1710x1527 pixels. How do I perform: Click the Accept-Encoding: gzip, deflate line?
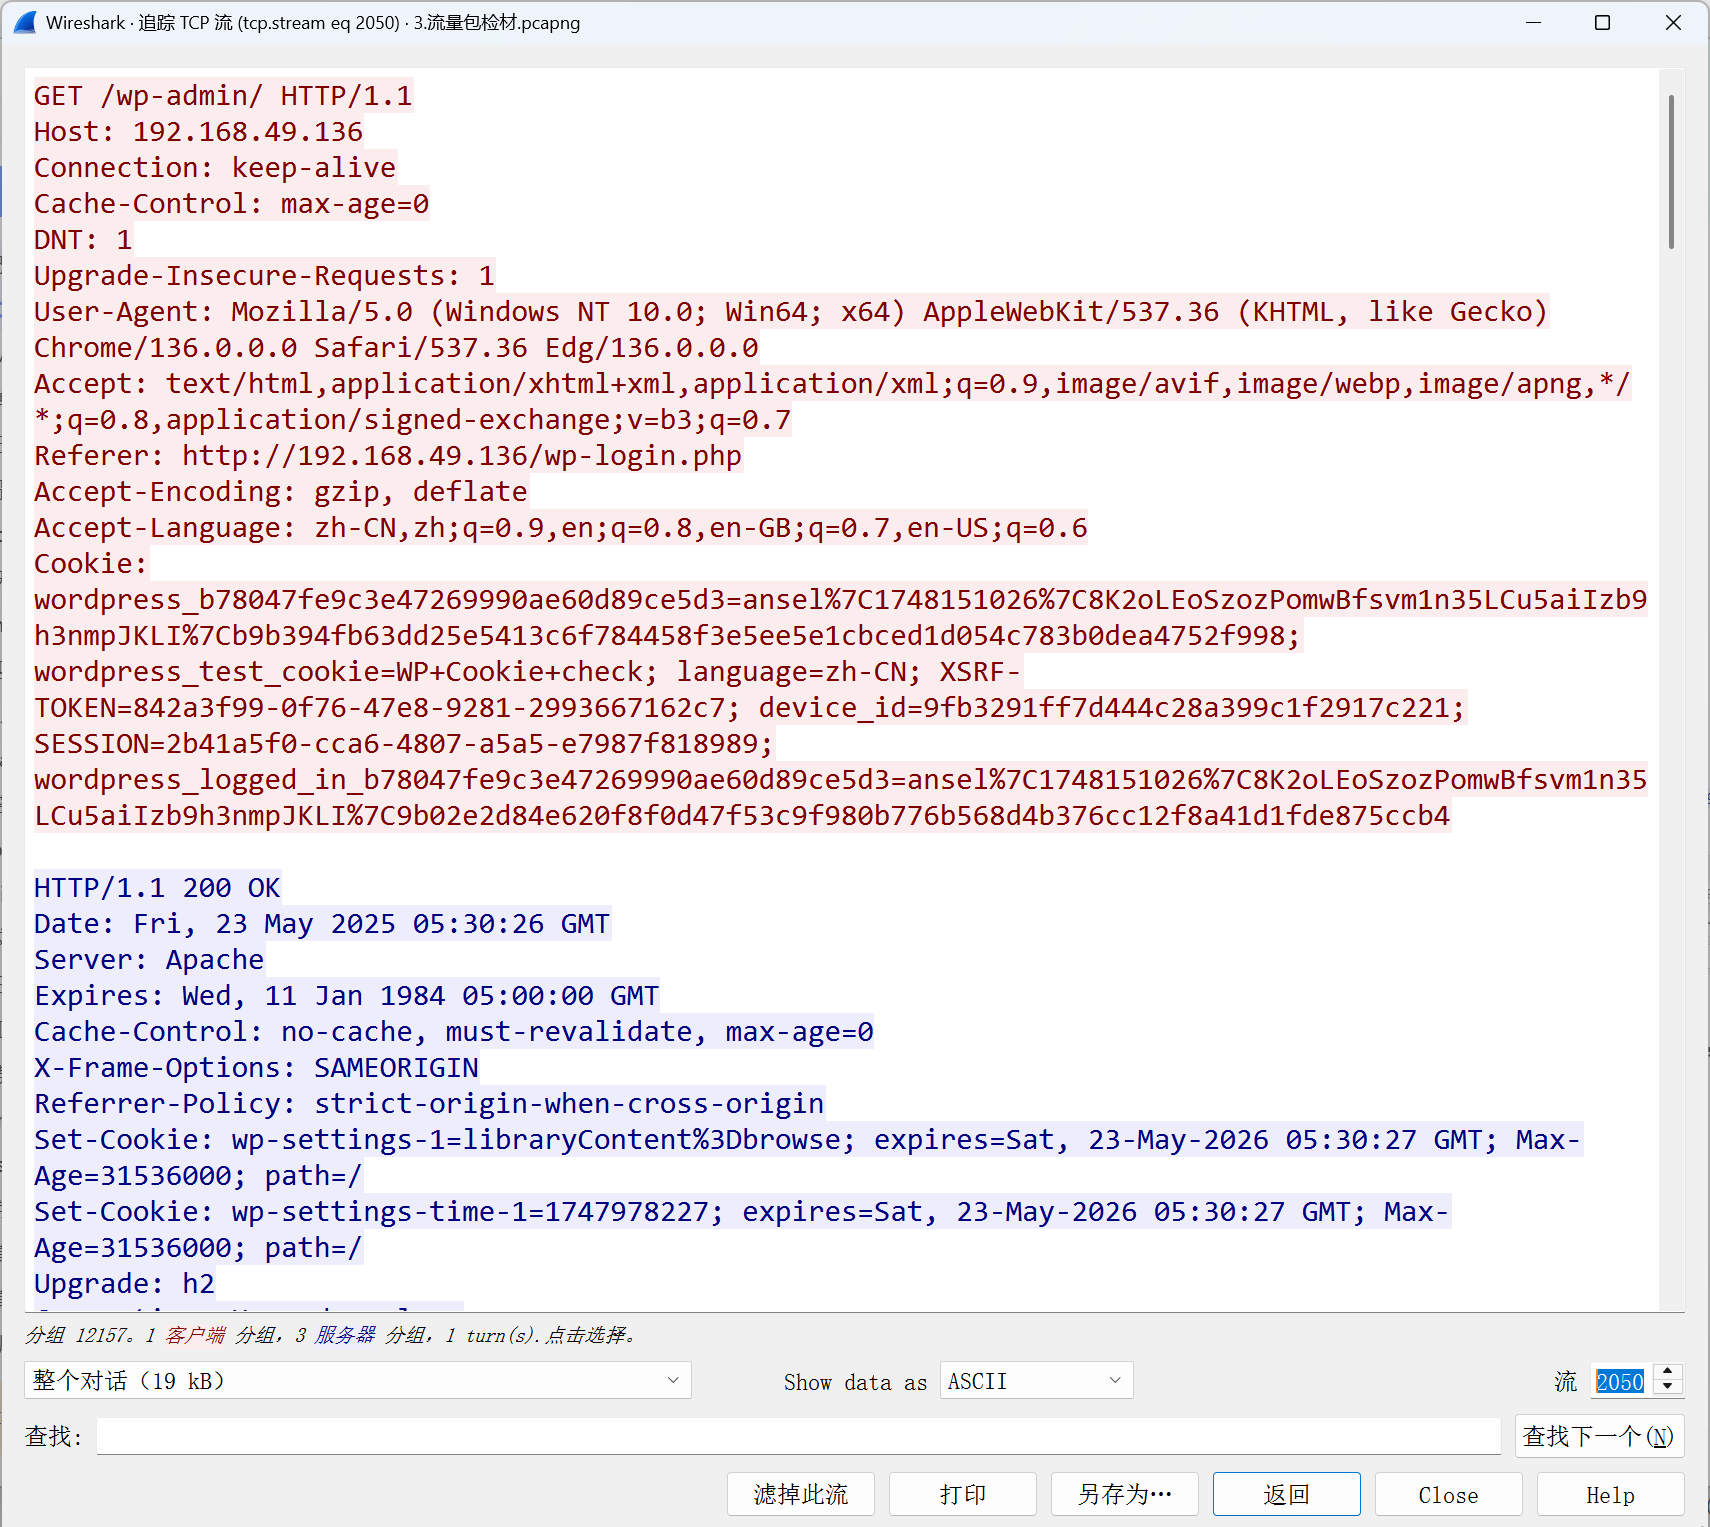coord(280,492)
